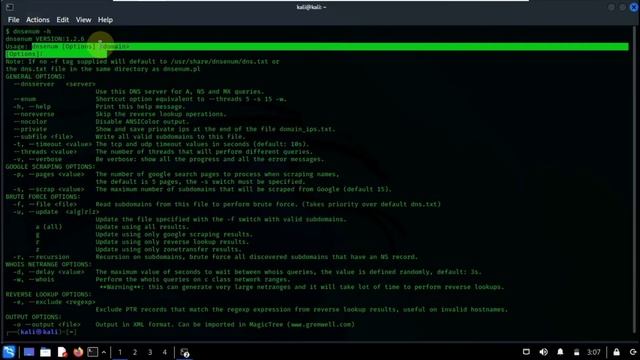Switch to workspace 1
This screenshot has height=360, width=640.
click(120, 352)
